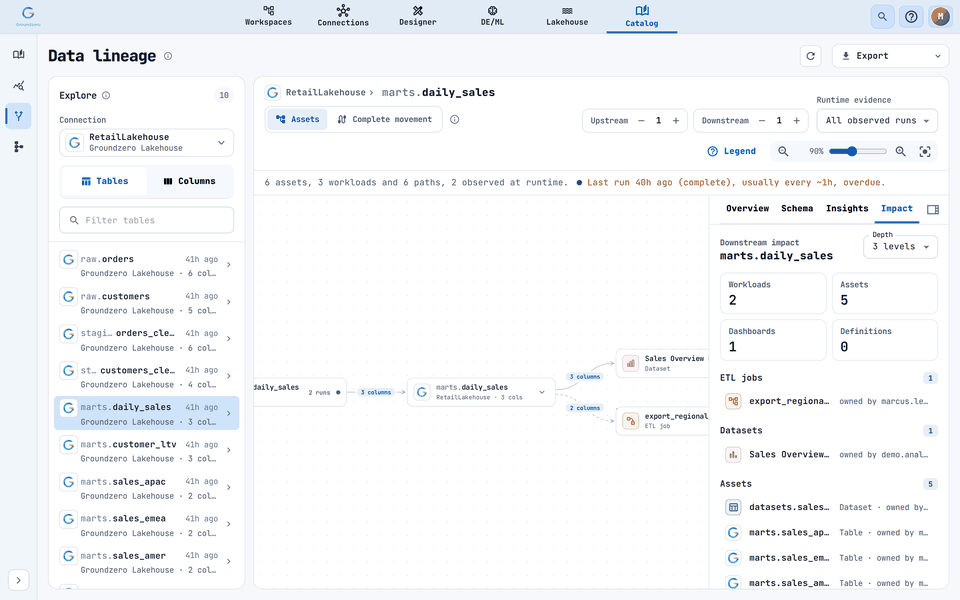Increase Downstream depth
Screen dimensions: 960x600
797,121
